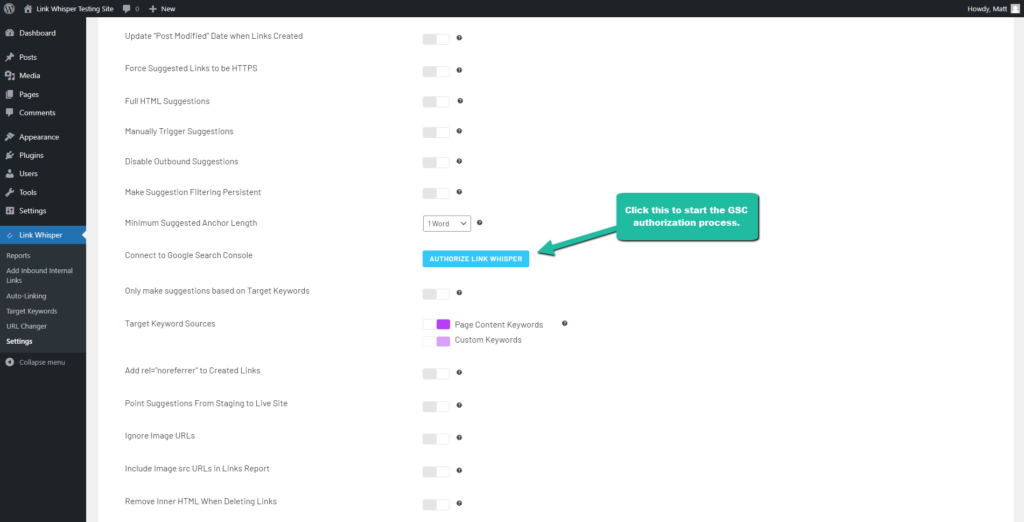Click help icon for Update Post Modified Date
1024x522 pixels.
[459, 38]
